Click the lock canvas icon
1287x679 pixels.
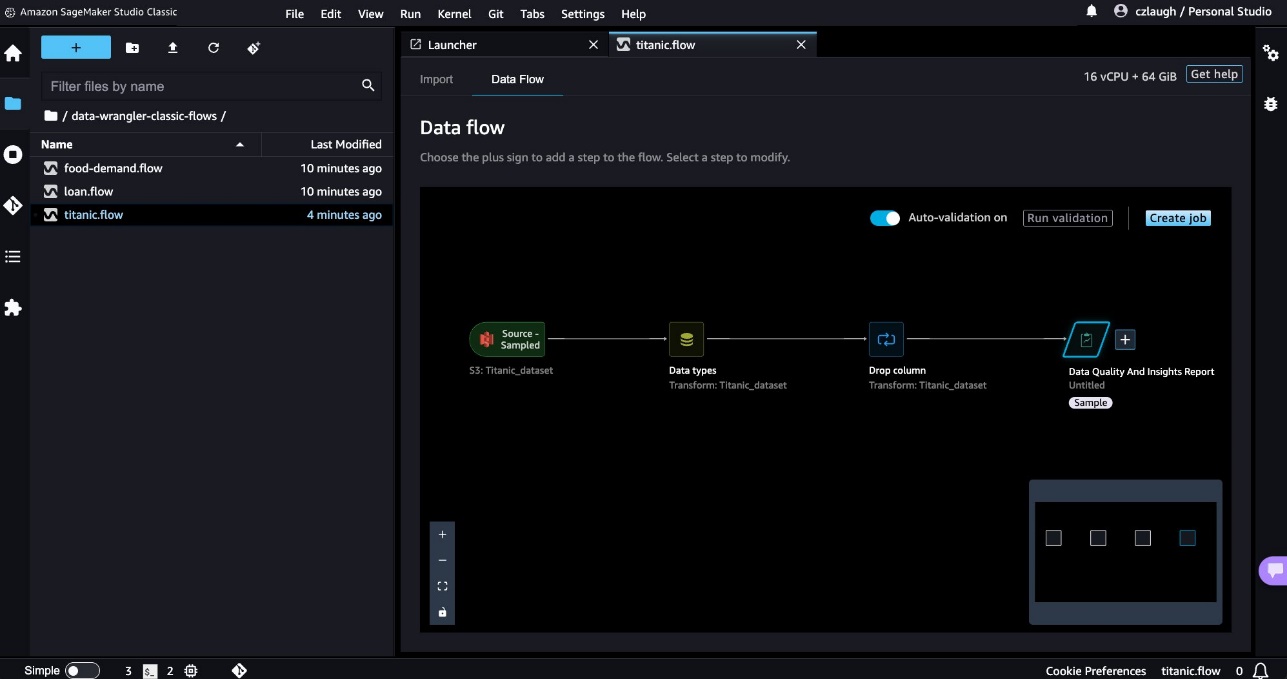coord(442,612)
